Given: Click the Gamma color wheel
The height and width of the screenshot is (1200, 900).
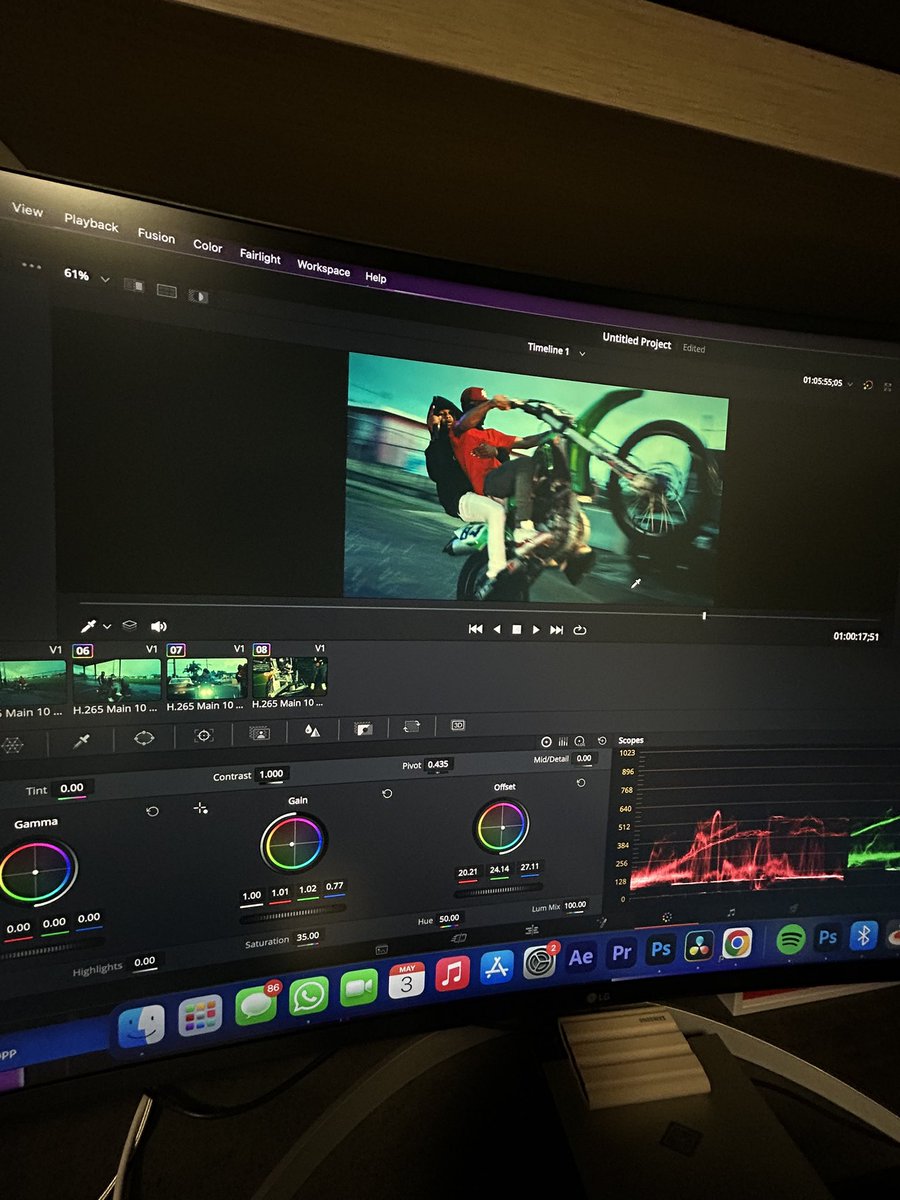Looking at the screenshot, I should coord(37,872).
